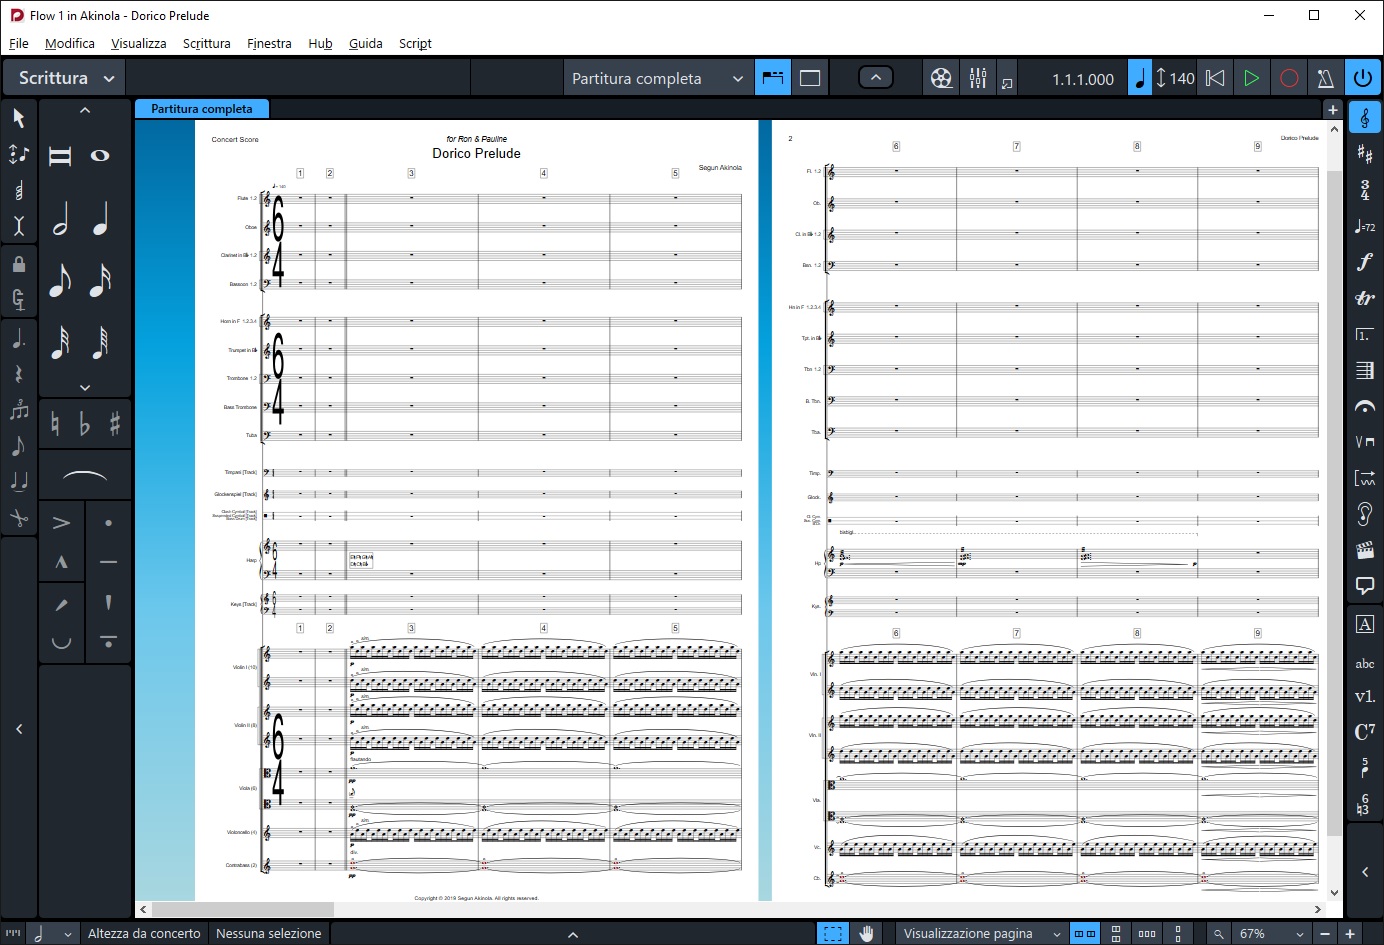Viewport: 1384px width, 945px height.
Task: Select the quarter note duration
Action: point(100,218)
